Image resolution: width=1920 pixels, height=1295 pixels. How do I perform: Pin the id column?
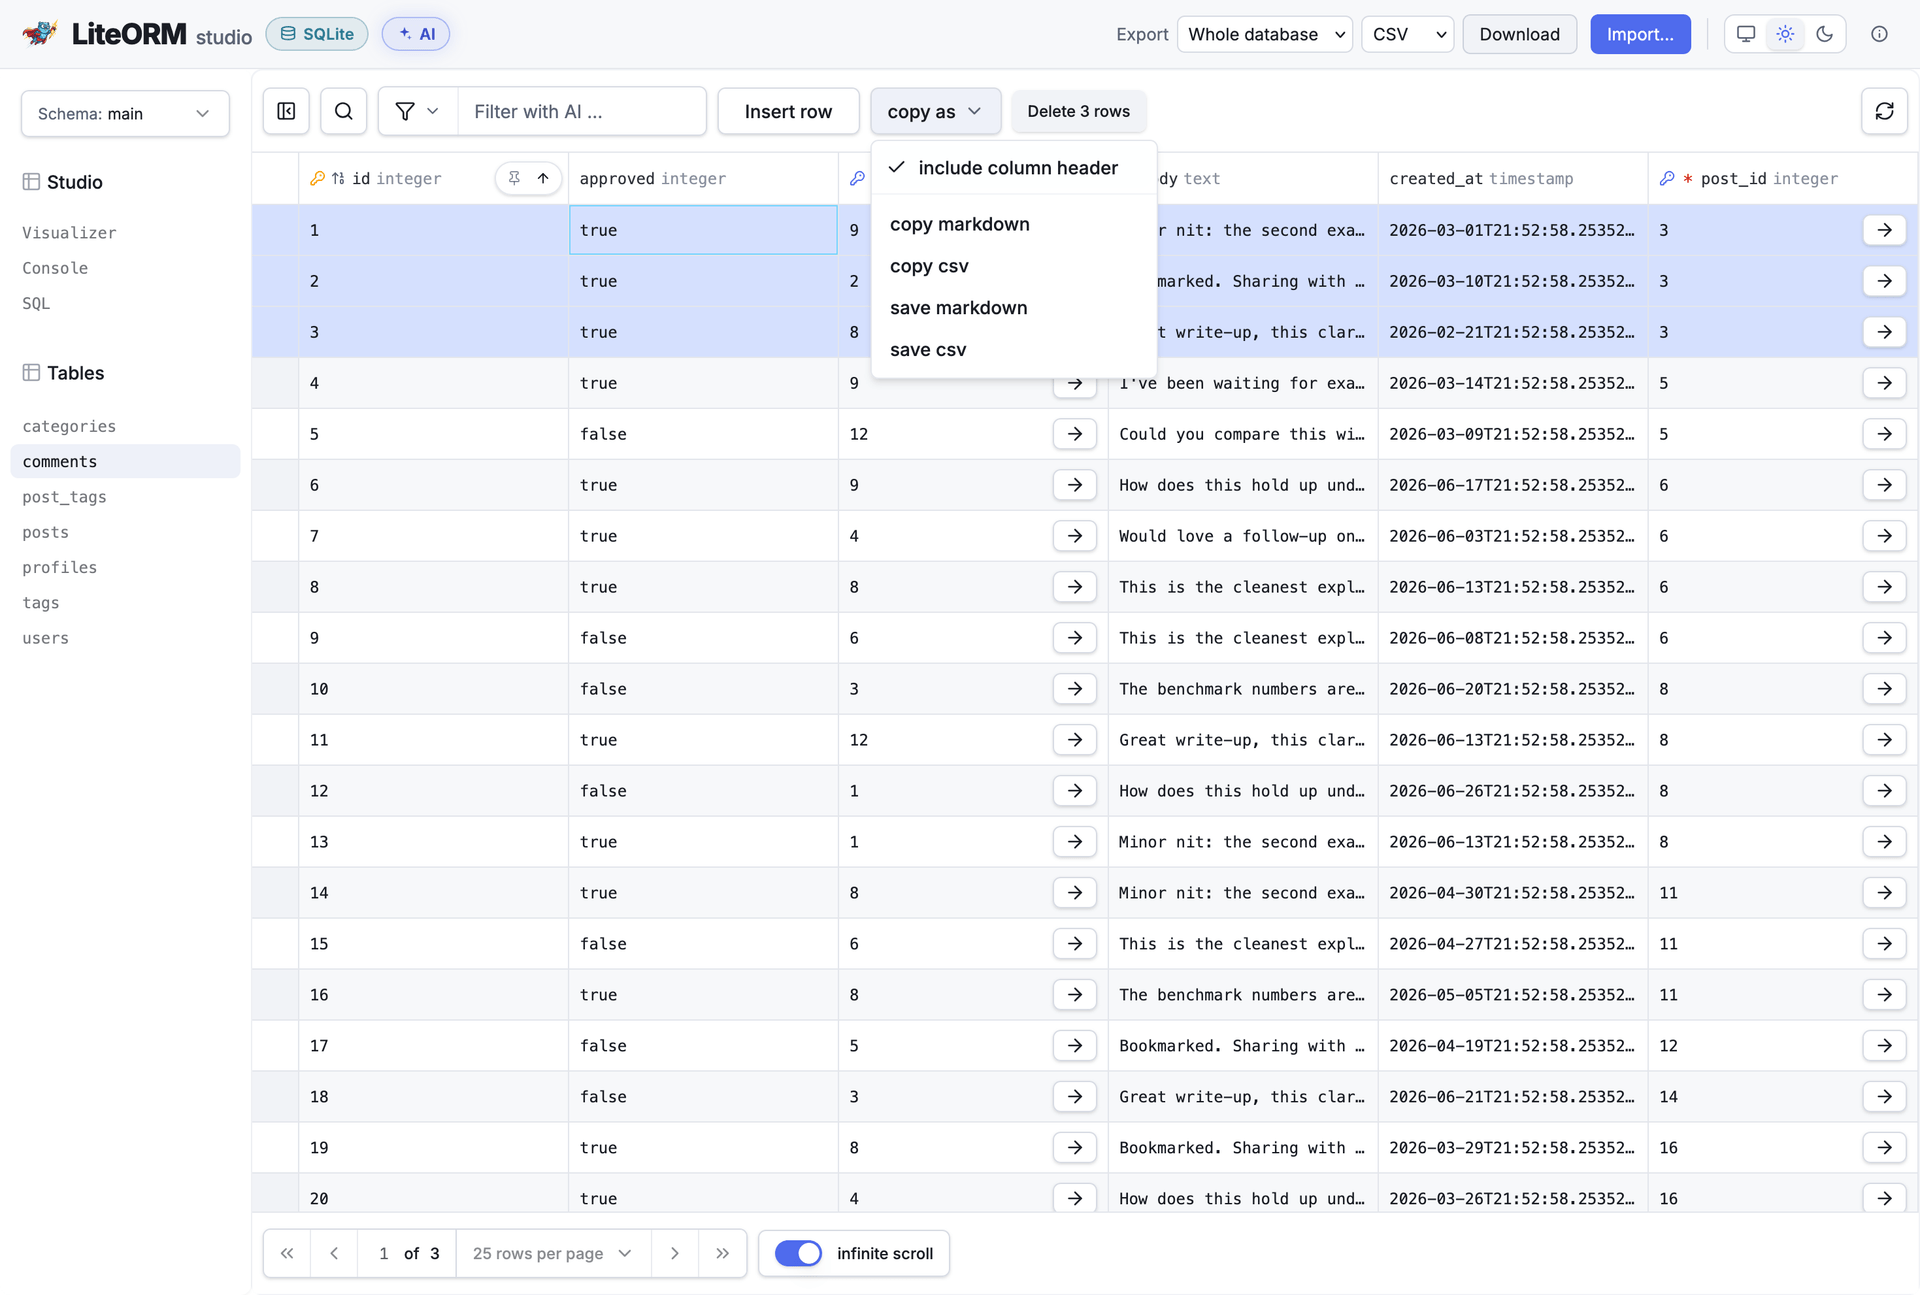pos(514,178)
